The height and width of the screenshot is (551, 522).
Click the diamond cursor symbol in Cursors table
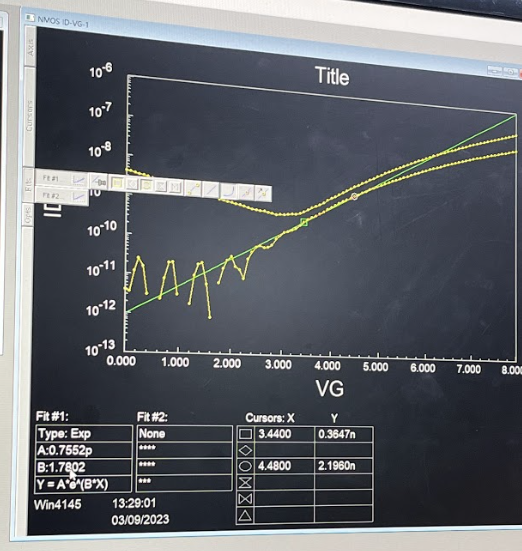245,450
